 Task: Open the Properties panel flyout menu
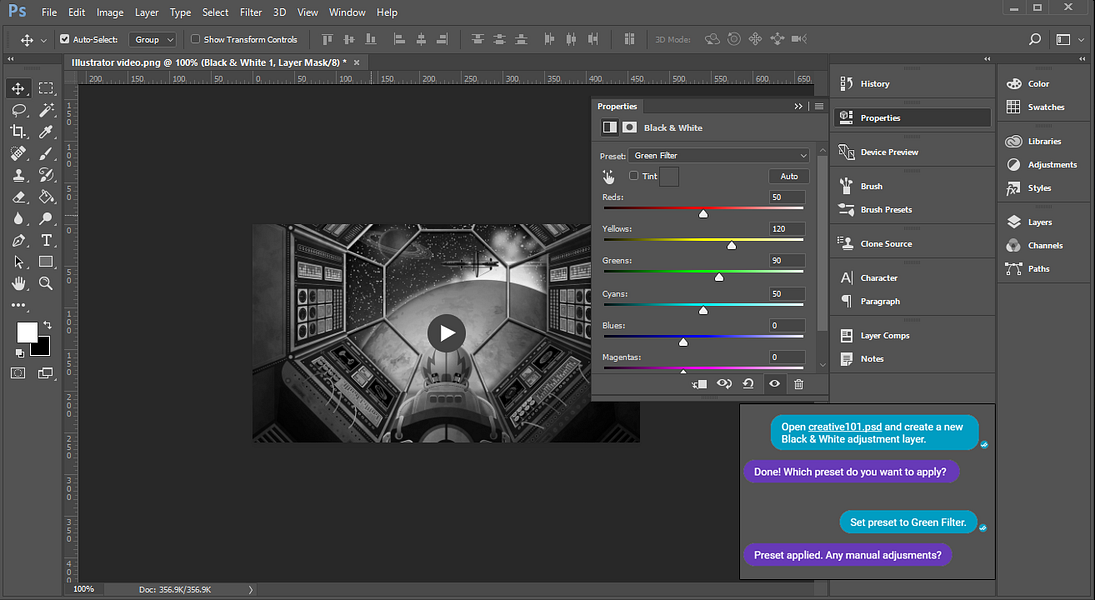click(x=819, y=106)
